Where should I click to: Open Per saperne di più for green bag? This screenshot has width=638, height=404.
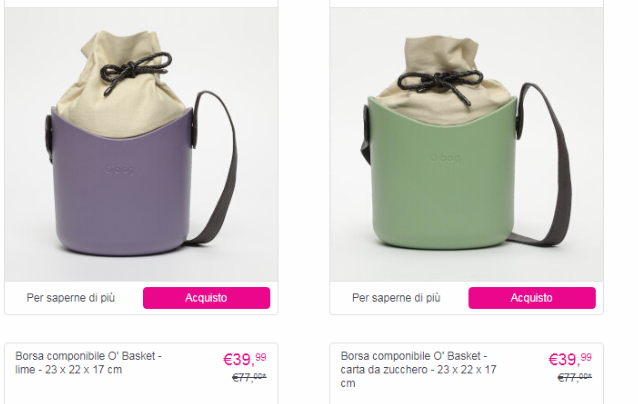tap(396, 298)
